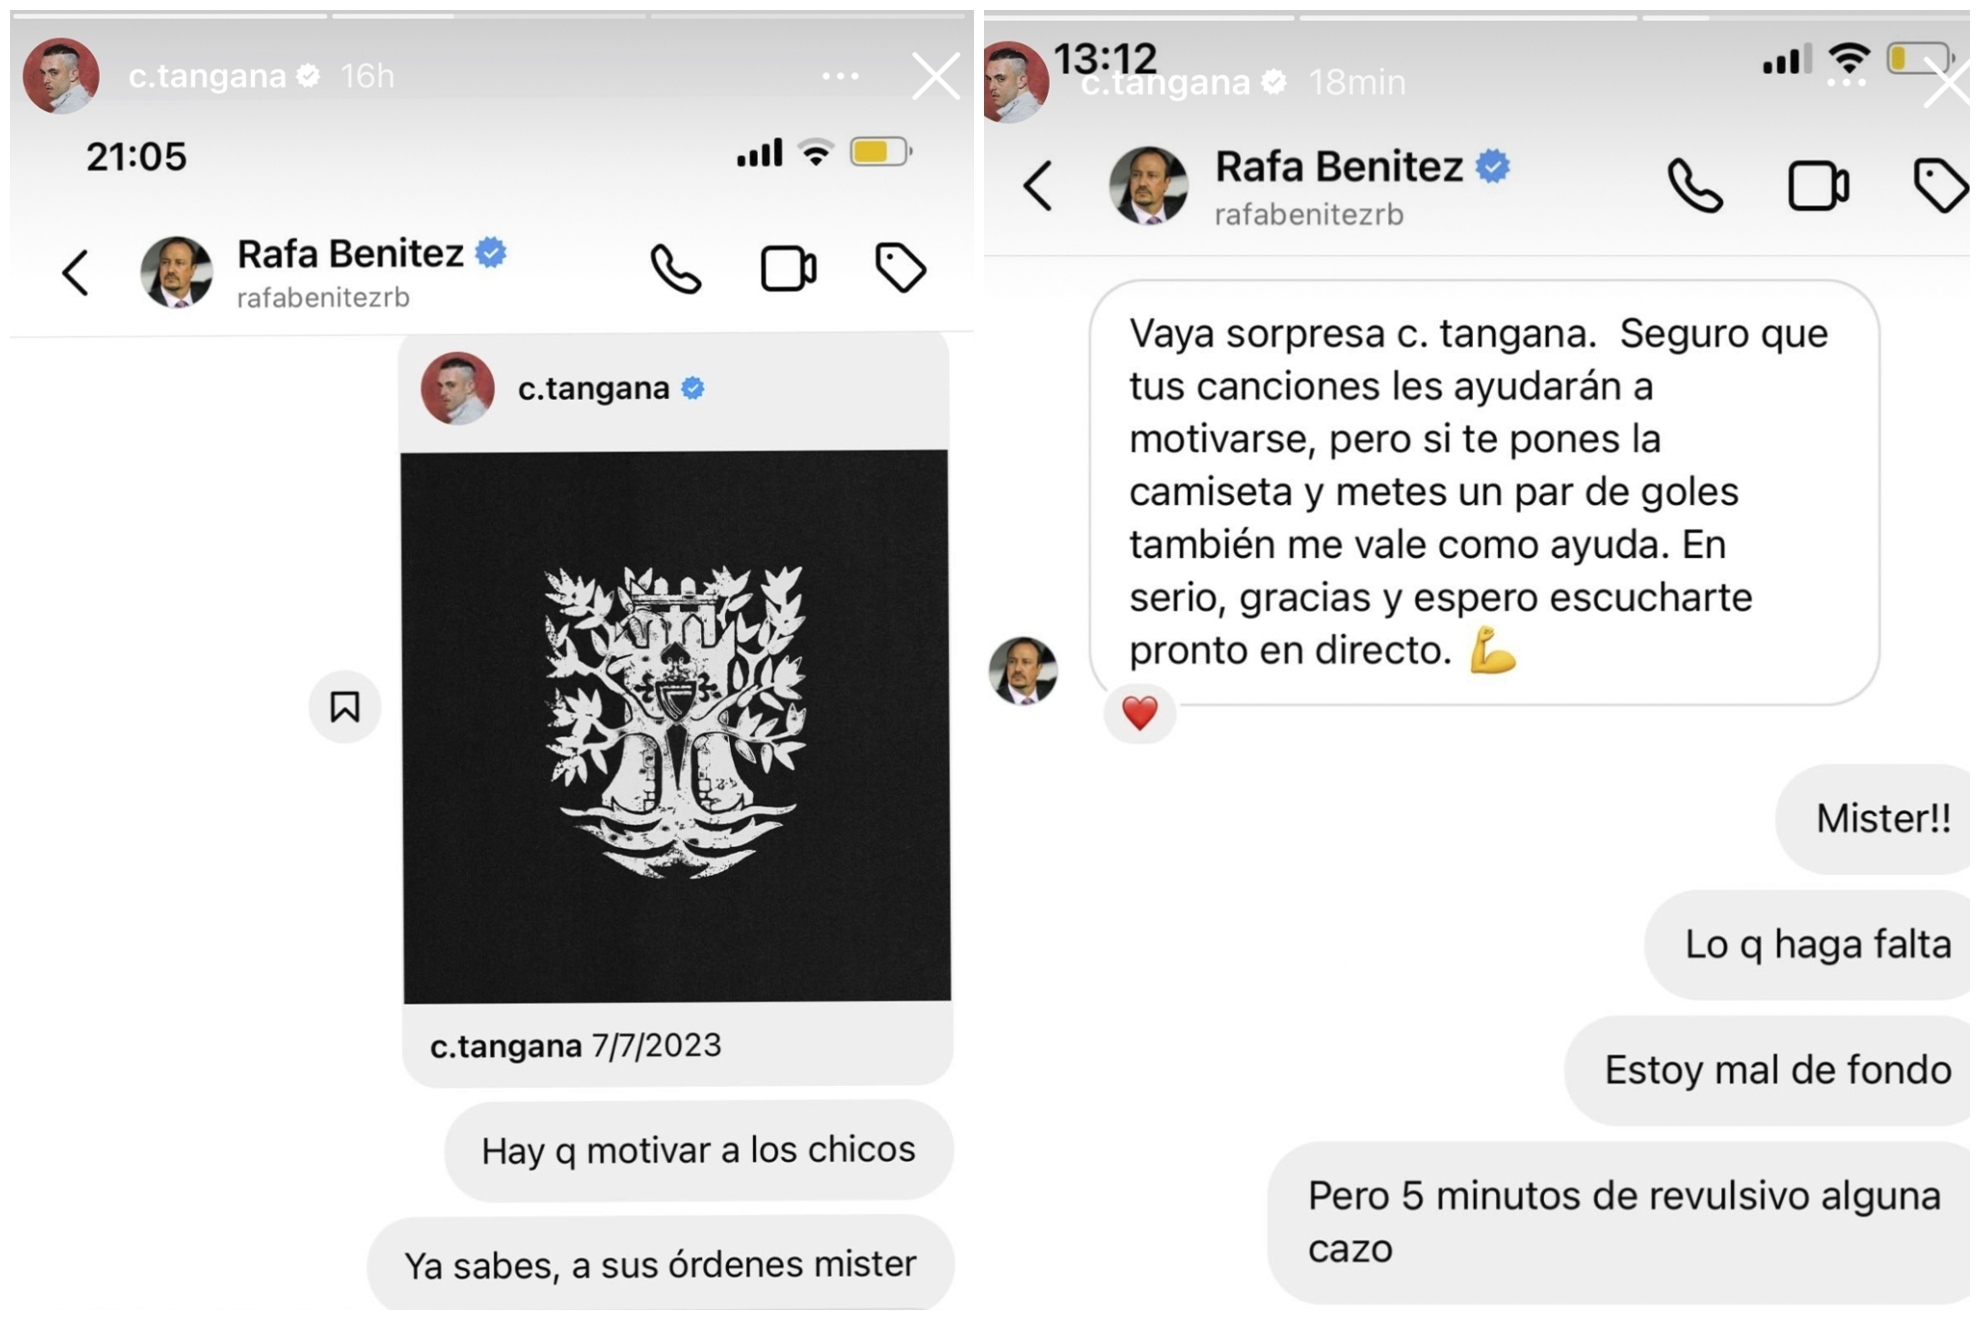Go back using left chat back arrow

coord(76,272)
